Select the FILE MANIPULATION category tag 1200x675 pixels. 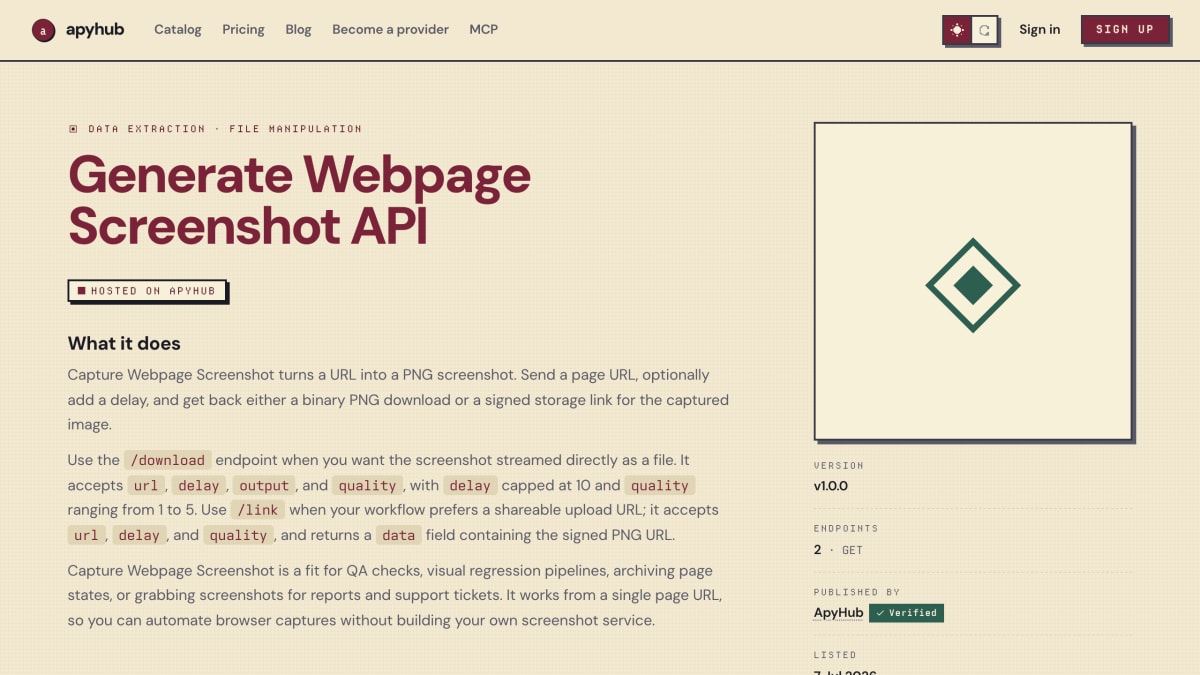296,129
